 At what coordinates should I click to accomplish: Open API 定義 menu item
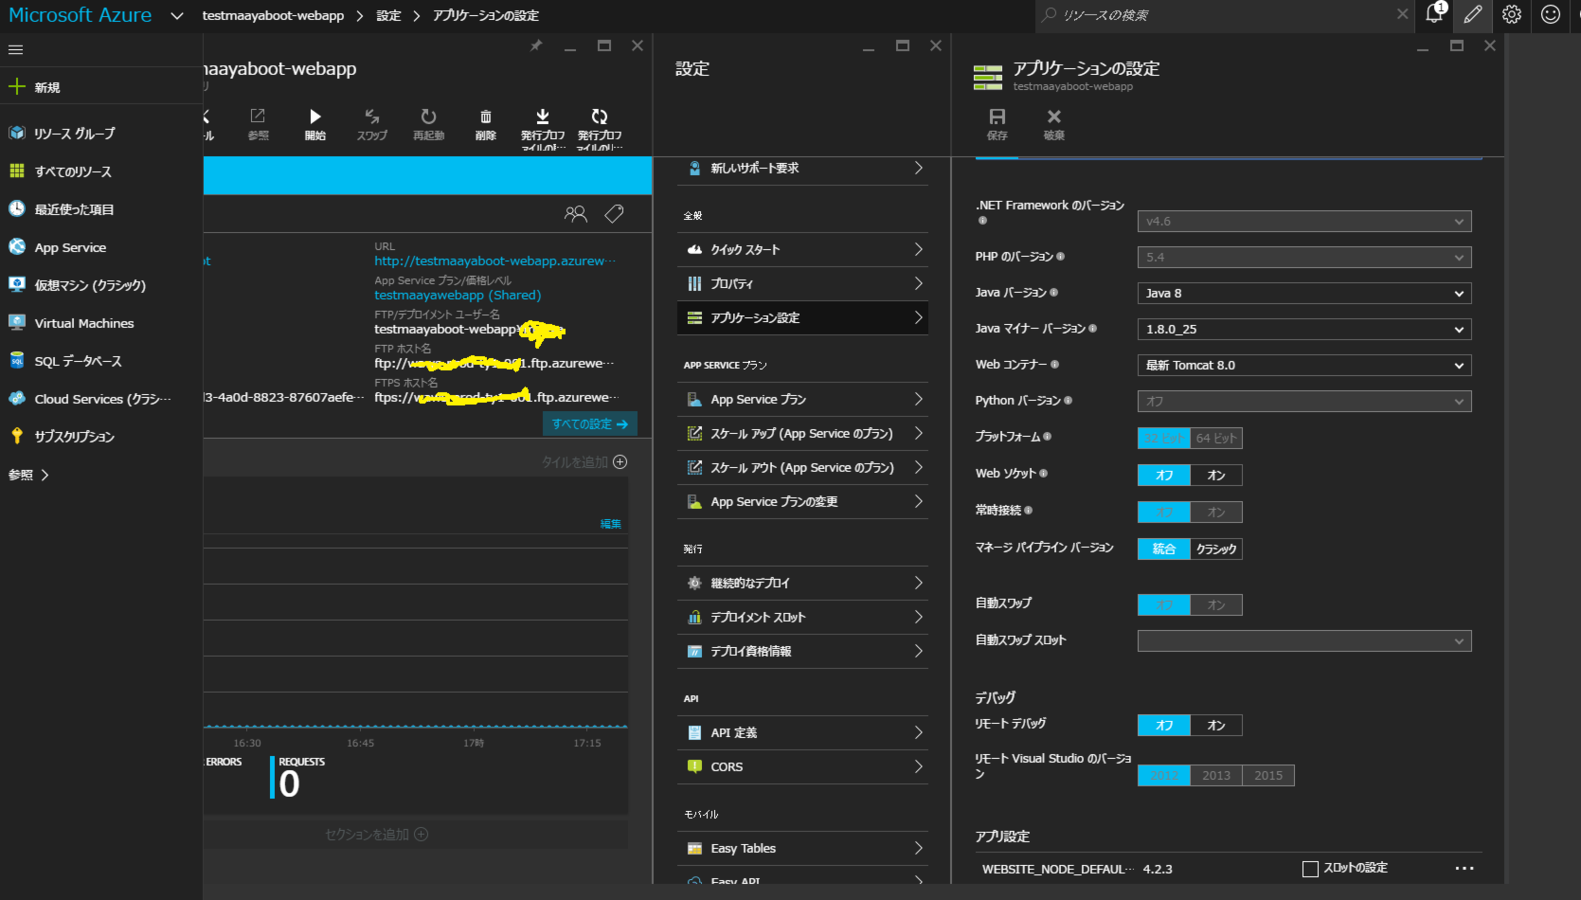tap(803, 733)
